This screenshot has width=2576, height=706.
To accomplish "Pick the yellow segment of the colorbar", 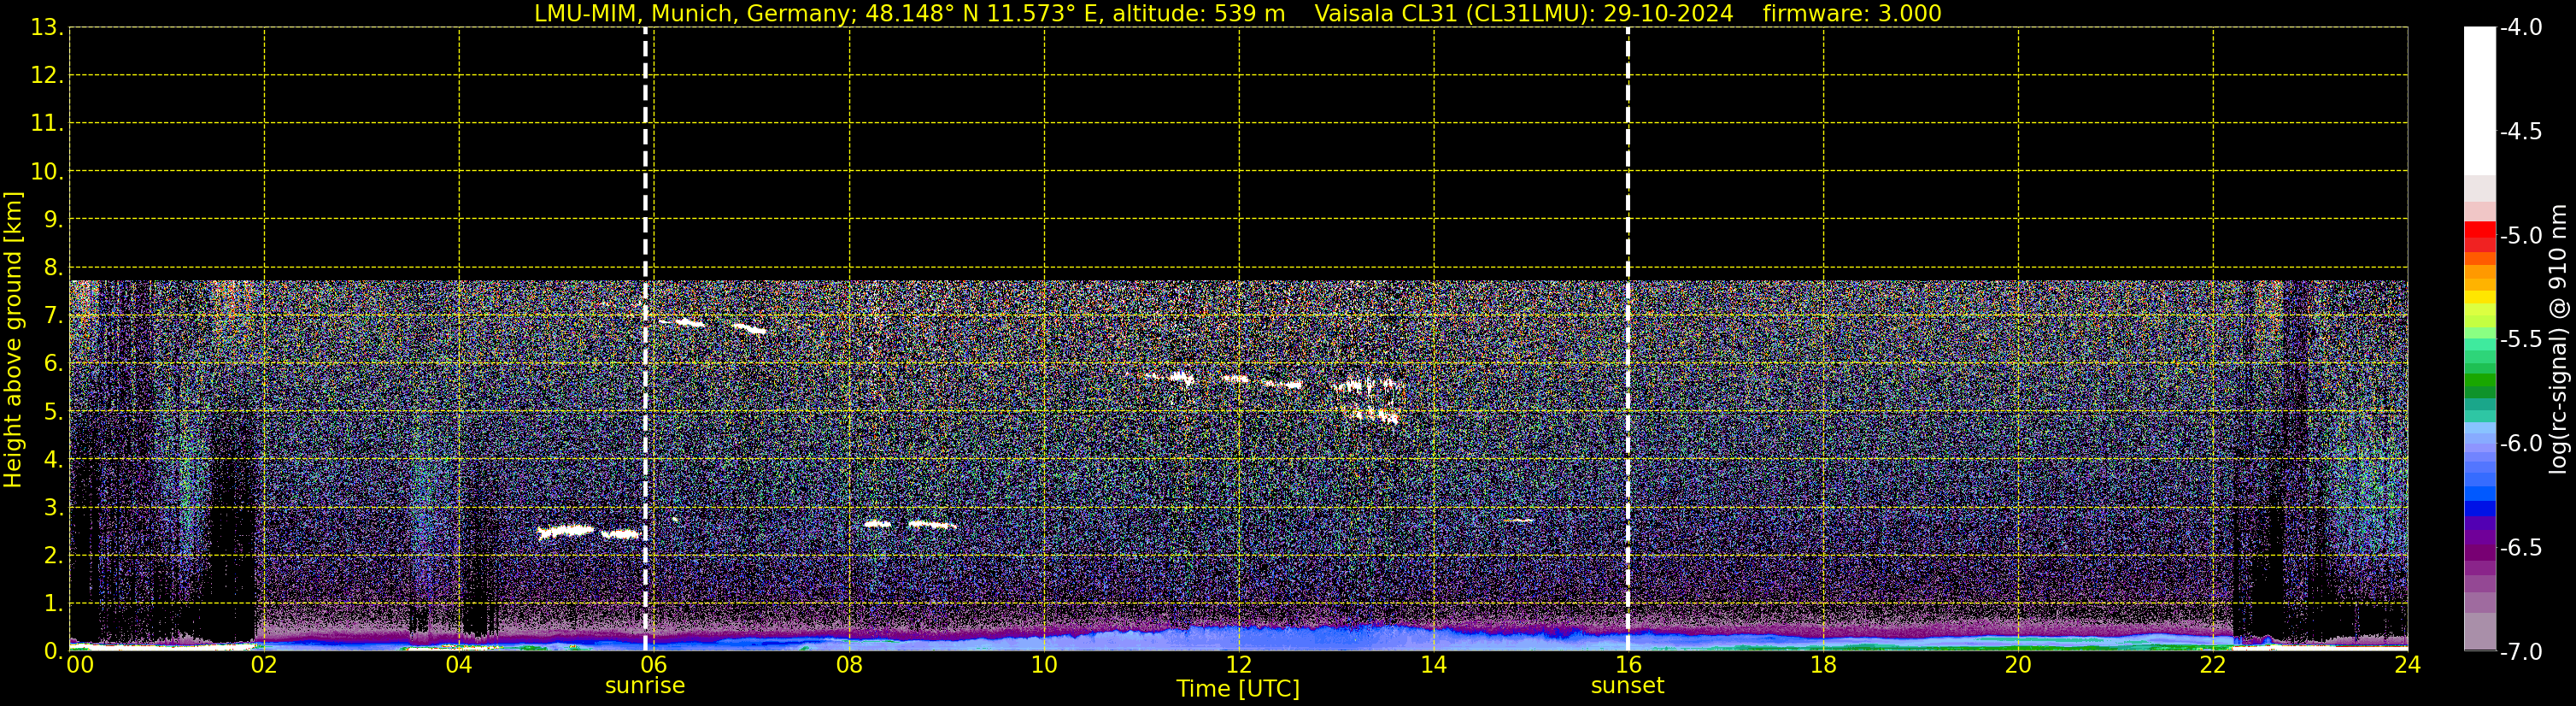I will click(2479, 297).
